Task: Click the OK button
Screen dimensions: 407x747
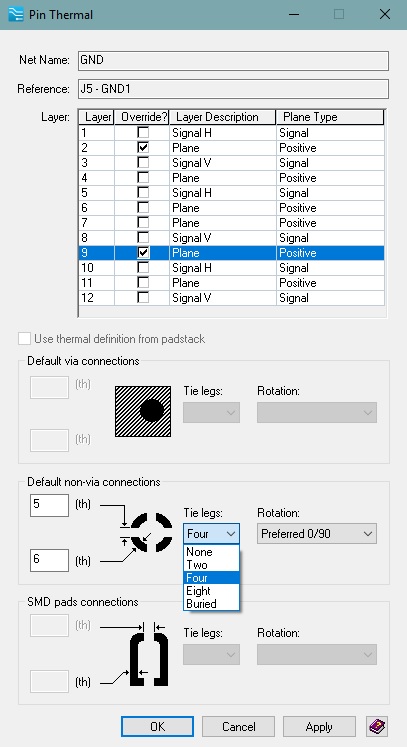Action: (157, 727)
